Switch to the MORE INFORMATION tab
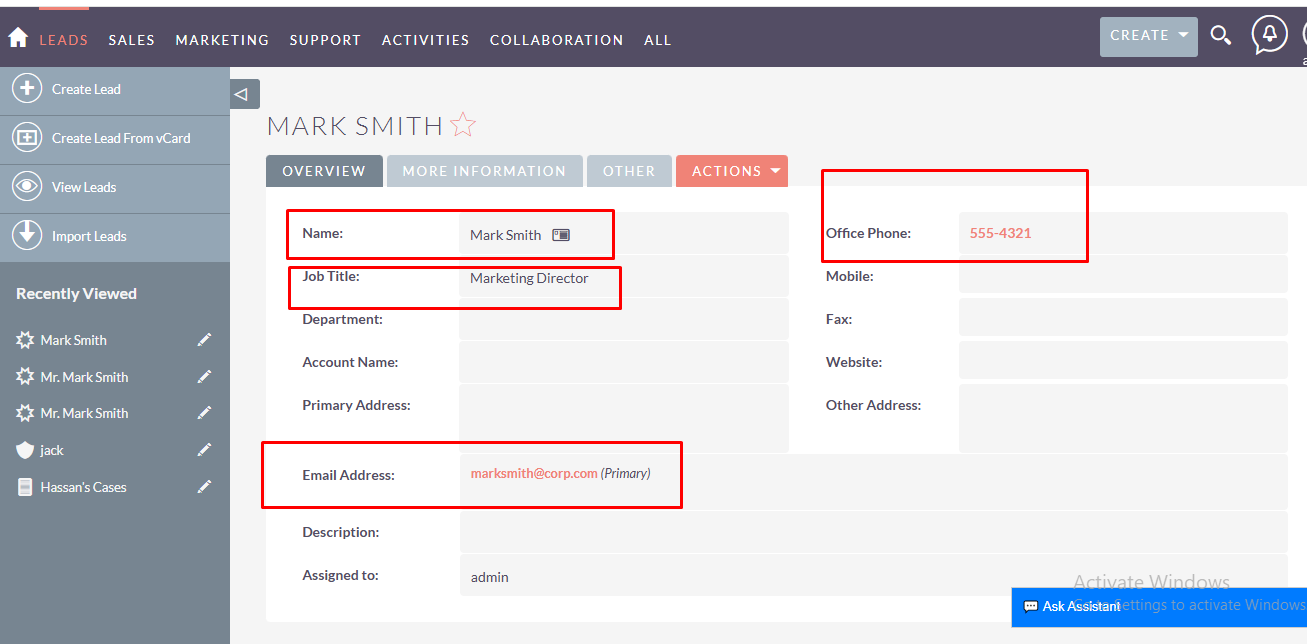 coord(484,171)
